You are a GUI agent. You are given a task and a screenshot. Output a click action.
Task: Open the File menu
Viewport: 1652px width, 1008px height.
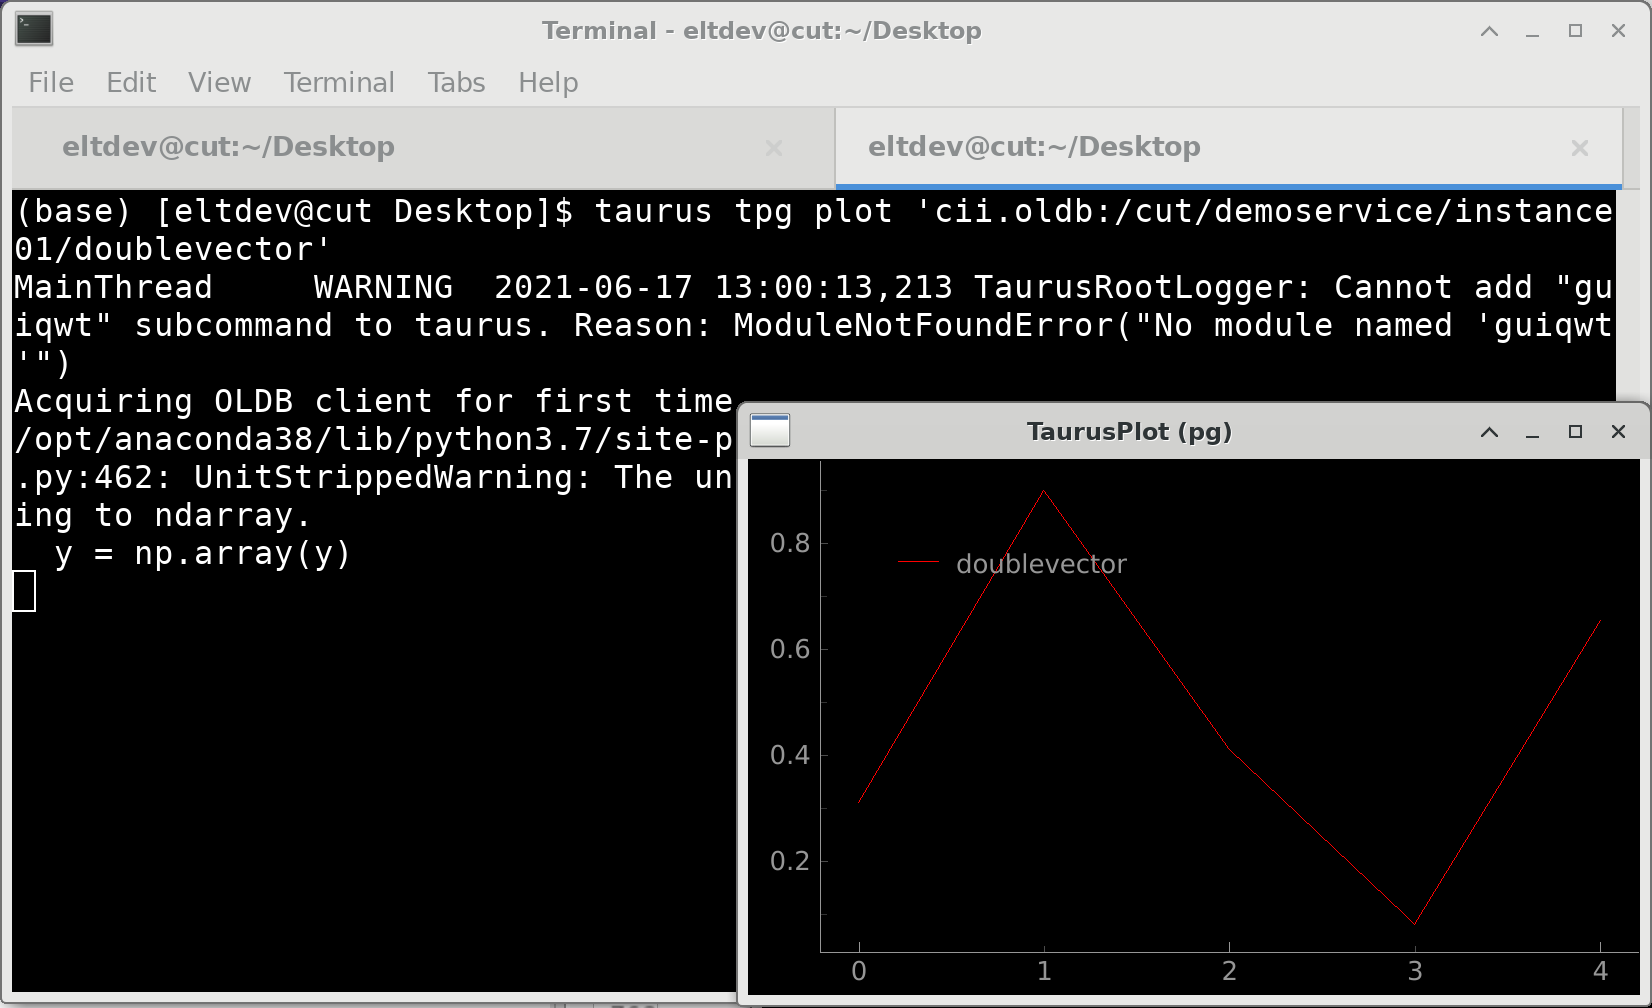click(x=49, y=83)
